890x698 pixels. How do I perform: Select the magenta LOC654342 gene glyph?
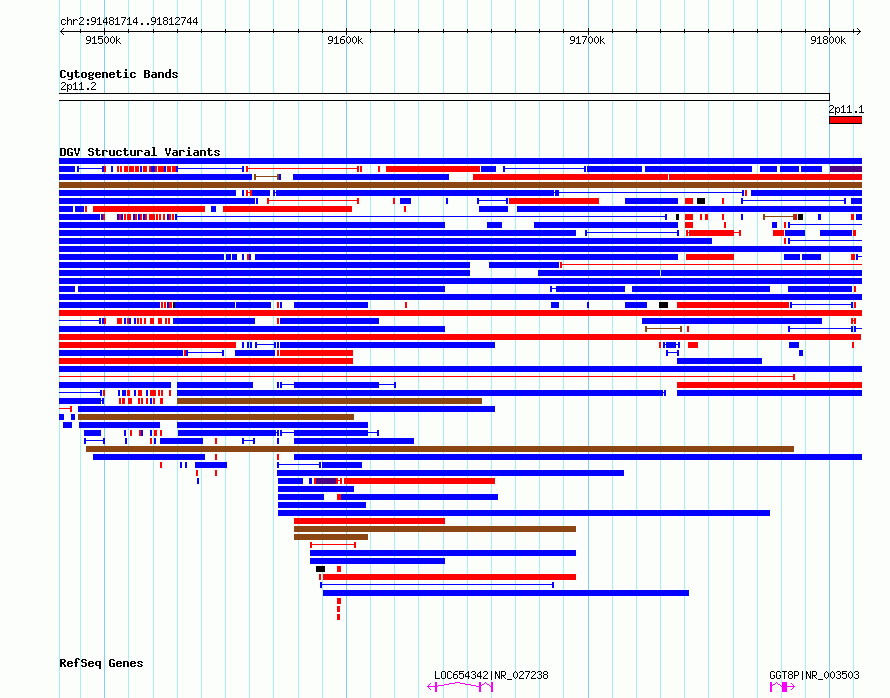click(460, 687)
